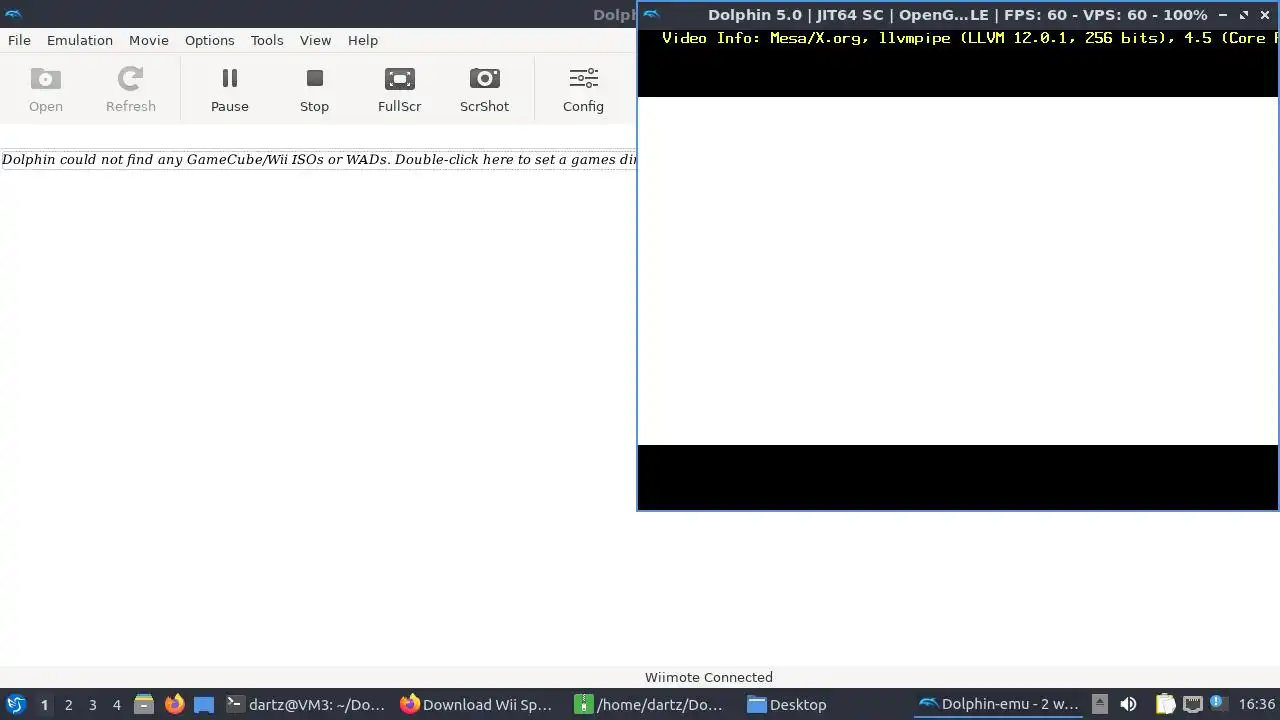Switch to workspace 2
The width and height of the screenshot is (1280, 720).
[x=68, y=704]
